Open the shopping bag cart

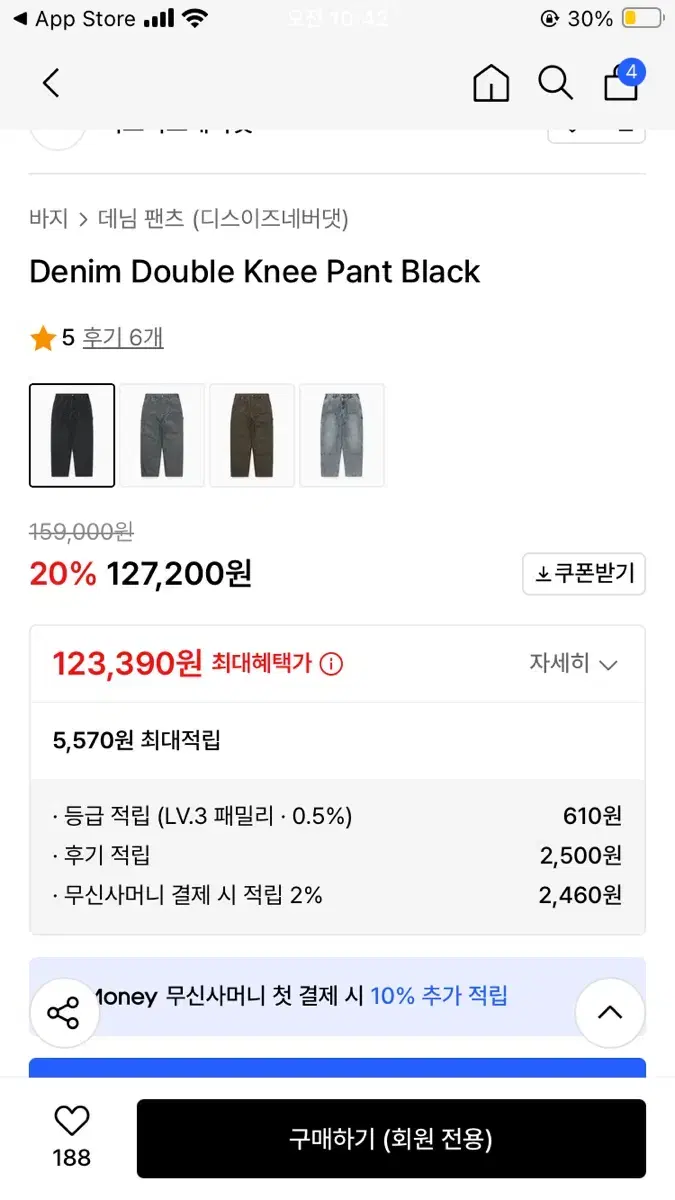(x=622, y=82)
